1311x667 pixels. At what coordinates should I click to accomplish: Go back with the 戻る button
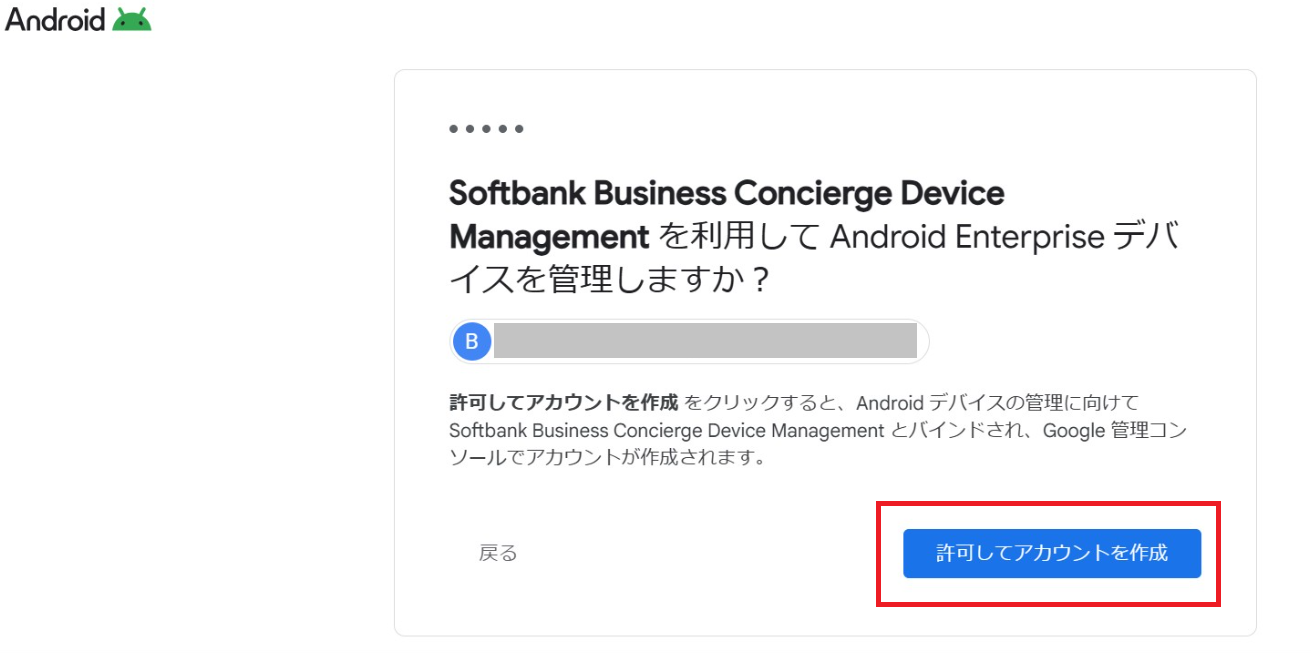click(498, 553)
